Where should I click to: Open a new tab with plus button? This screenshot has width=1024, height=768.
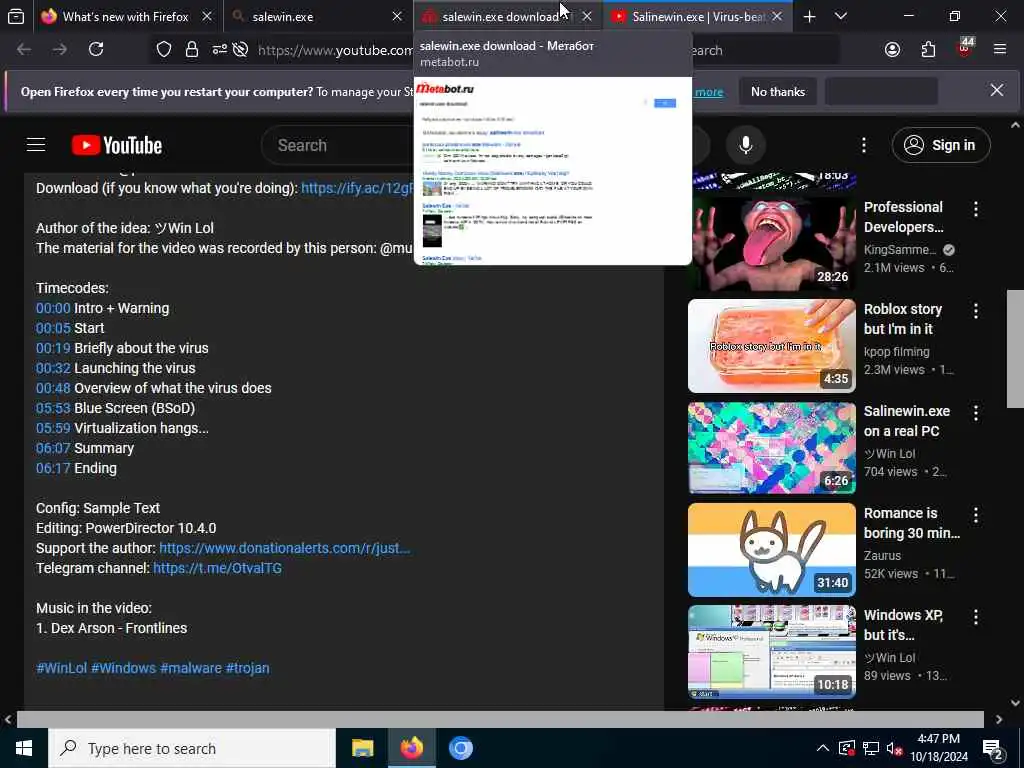(809, 16)
